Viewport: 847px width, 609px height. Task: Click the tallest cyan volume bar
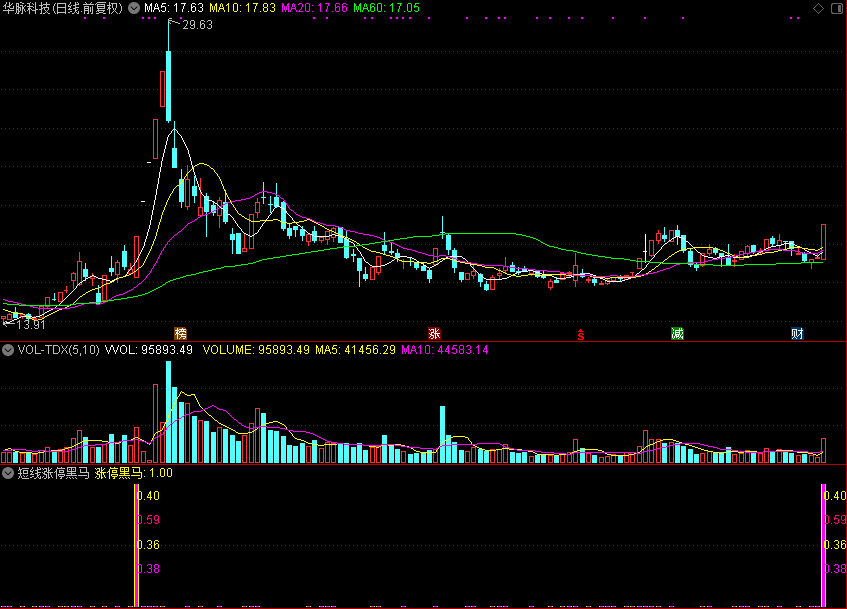pyautogui.click(x=169, y=412)
